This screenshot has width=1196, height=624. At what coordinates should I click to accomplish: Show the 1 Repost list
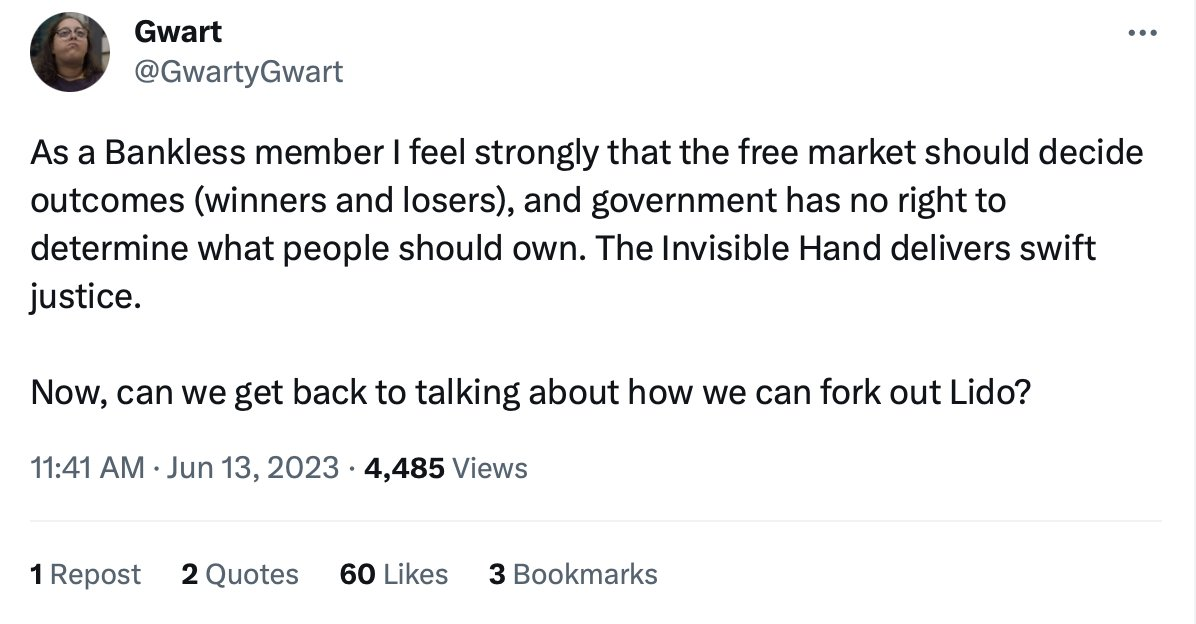click(x=86, y=574)
